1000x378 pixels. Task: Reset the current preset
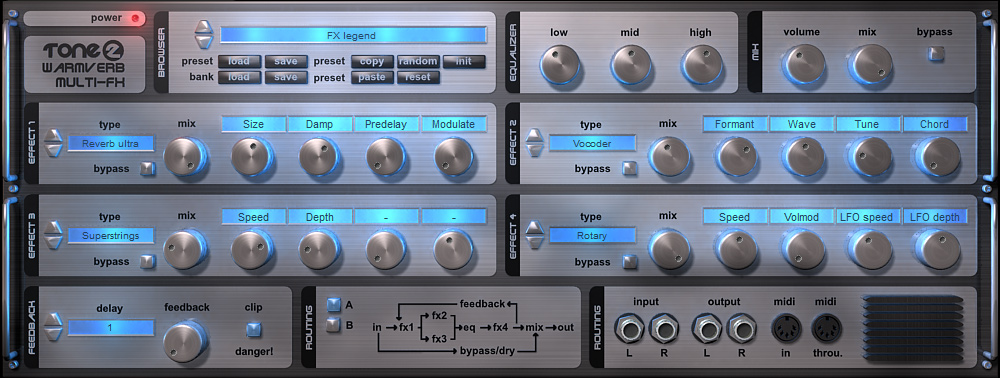coord(418,77)
